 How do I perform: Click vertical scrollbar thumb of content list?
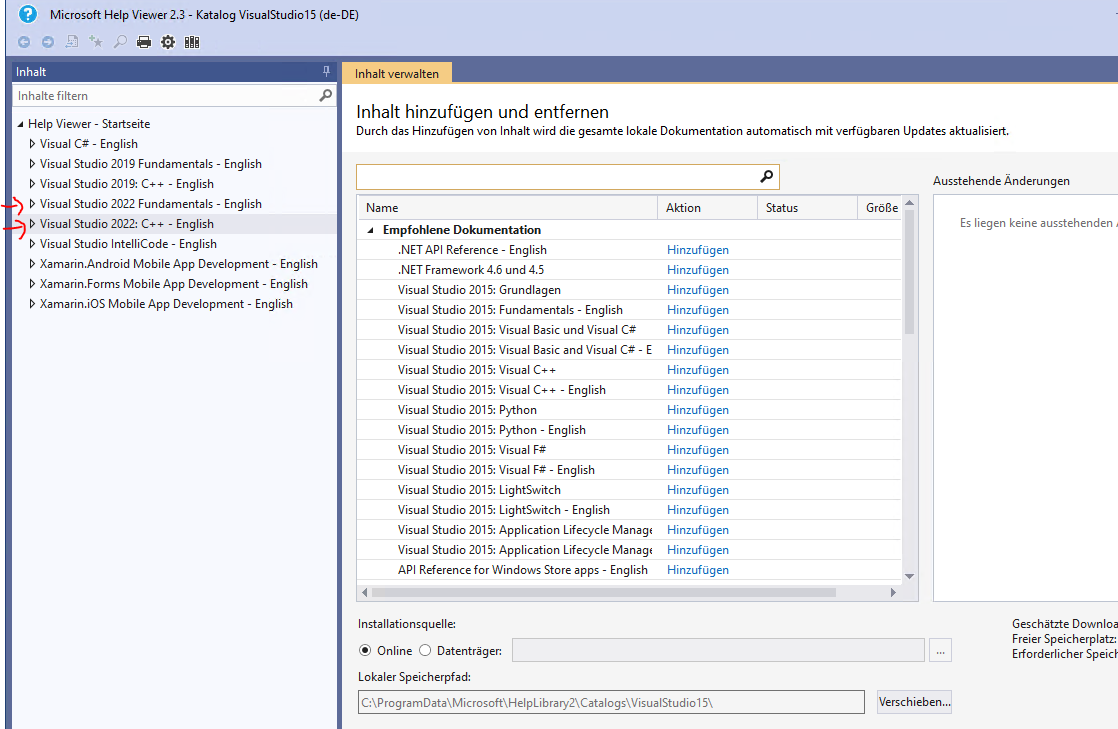909,272
